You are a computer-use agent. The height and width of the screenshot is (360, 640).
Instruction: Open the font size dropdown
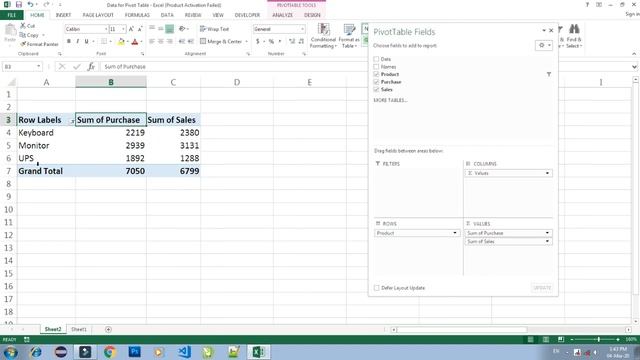click(x=123, y=29)
